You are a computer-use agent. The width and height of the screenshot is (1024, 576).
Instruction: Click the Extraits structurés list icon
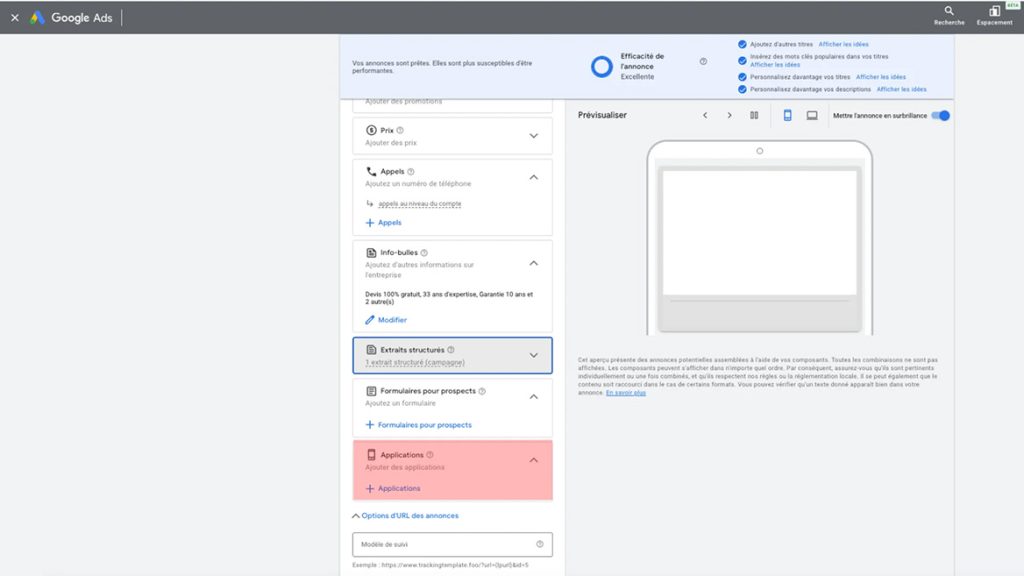[x=371, y=350]
